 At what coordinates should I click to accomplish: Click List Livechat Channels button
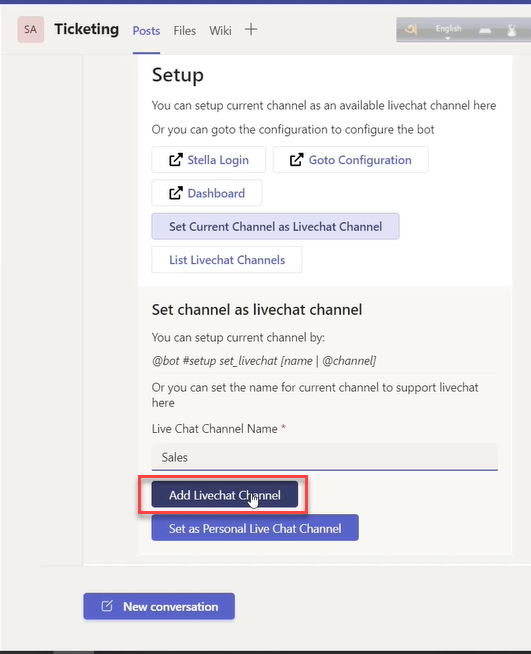[x=226, y=260]
